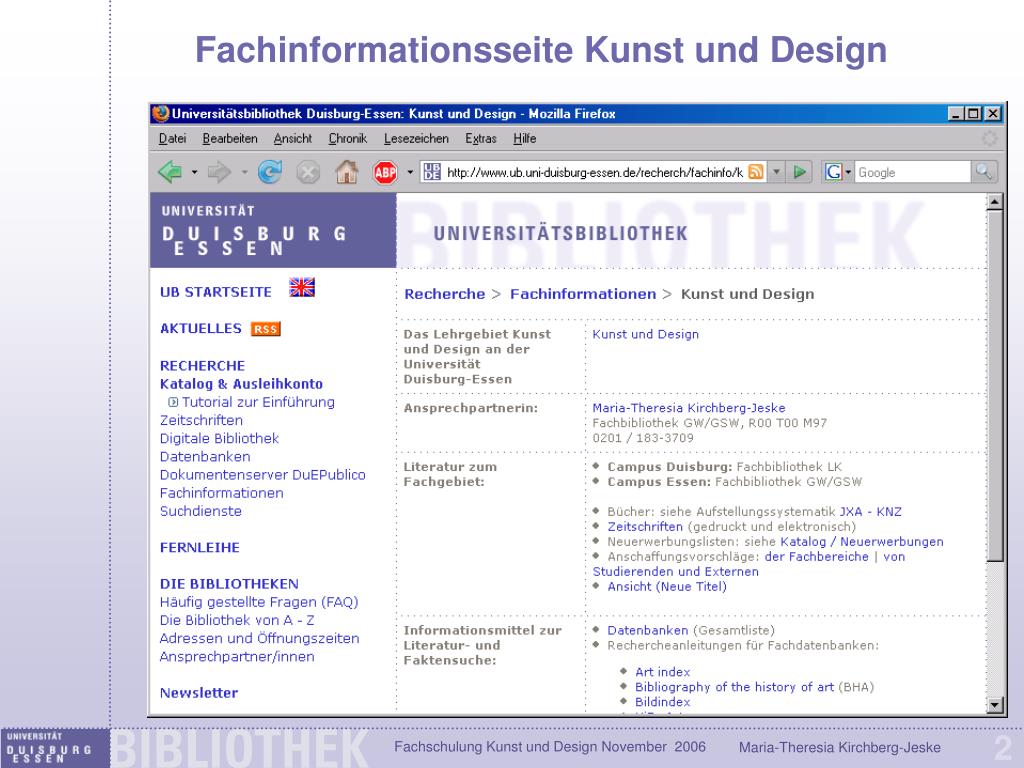This screenshot has height=768, width=1024.
Task: Click the UB DE site icon in address bar
Action: pyautogui.click(x=432, y=172)
